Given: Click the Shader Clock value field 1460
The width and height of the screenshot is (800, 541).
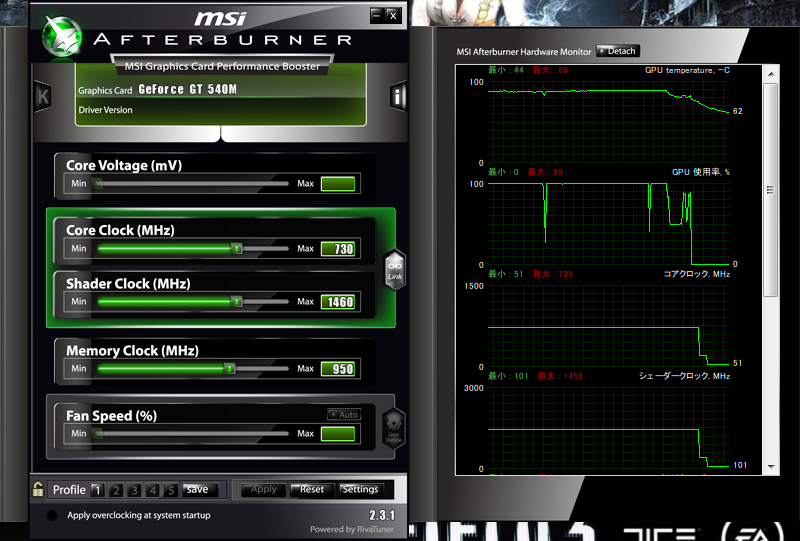Looking at the screenshot, I should (338, 302).
